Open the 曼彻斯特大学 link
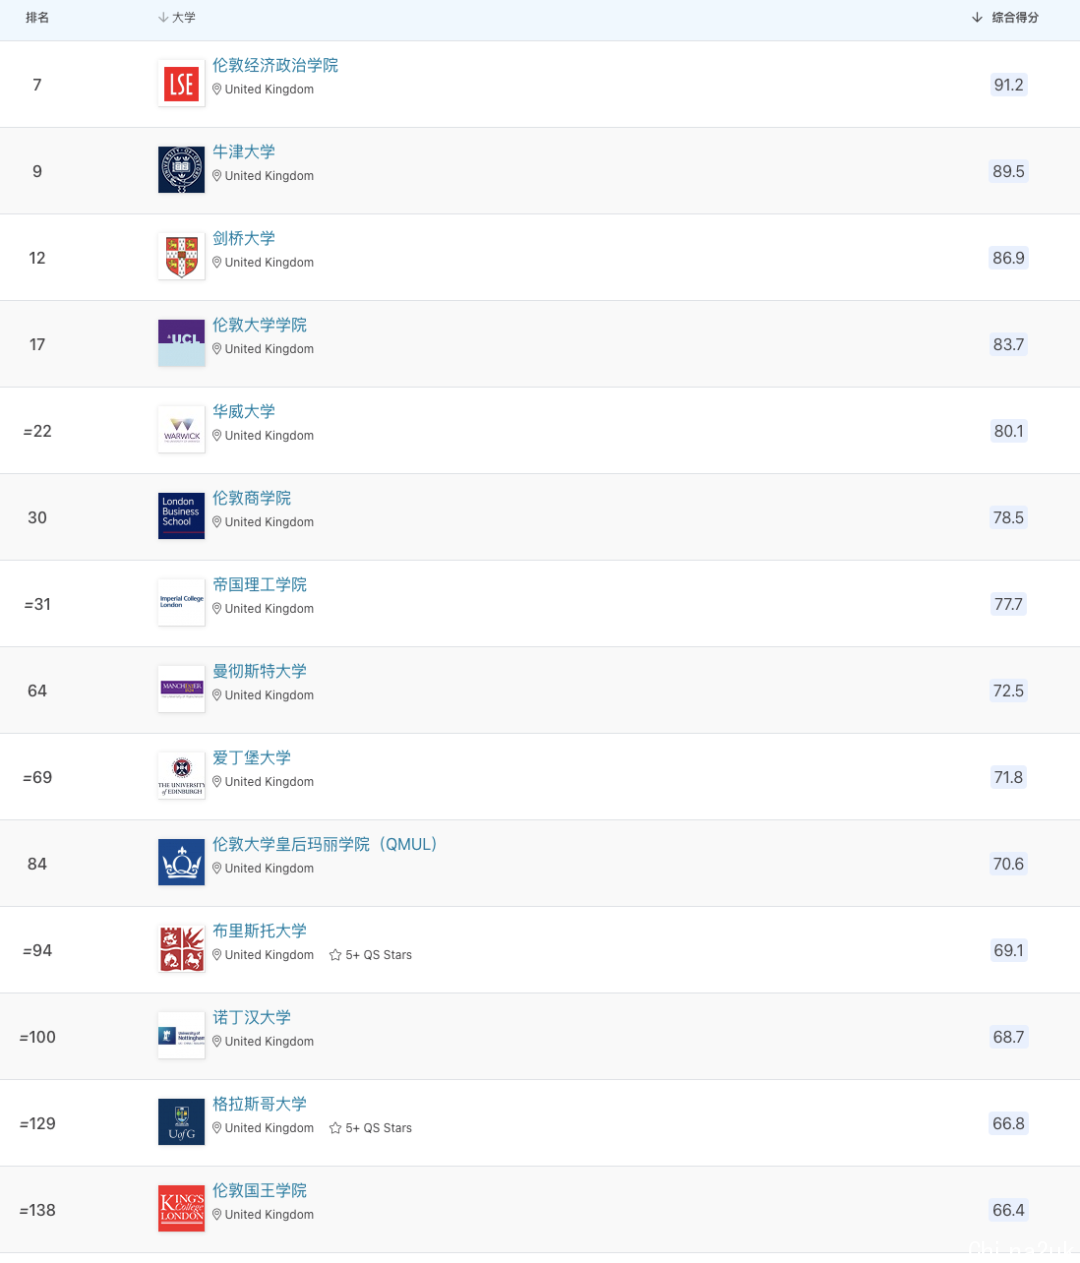The image size is (1080, 1263). 259,671
